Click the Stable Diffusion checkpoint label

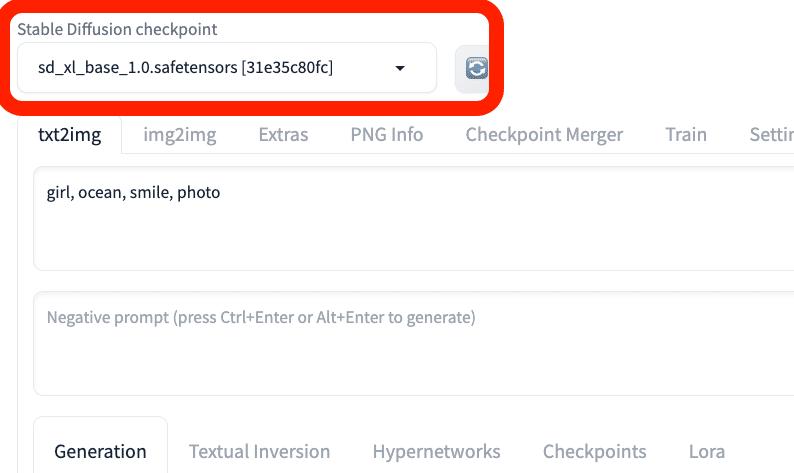point(117,29)
